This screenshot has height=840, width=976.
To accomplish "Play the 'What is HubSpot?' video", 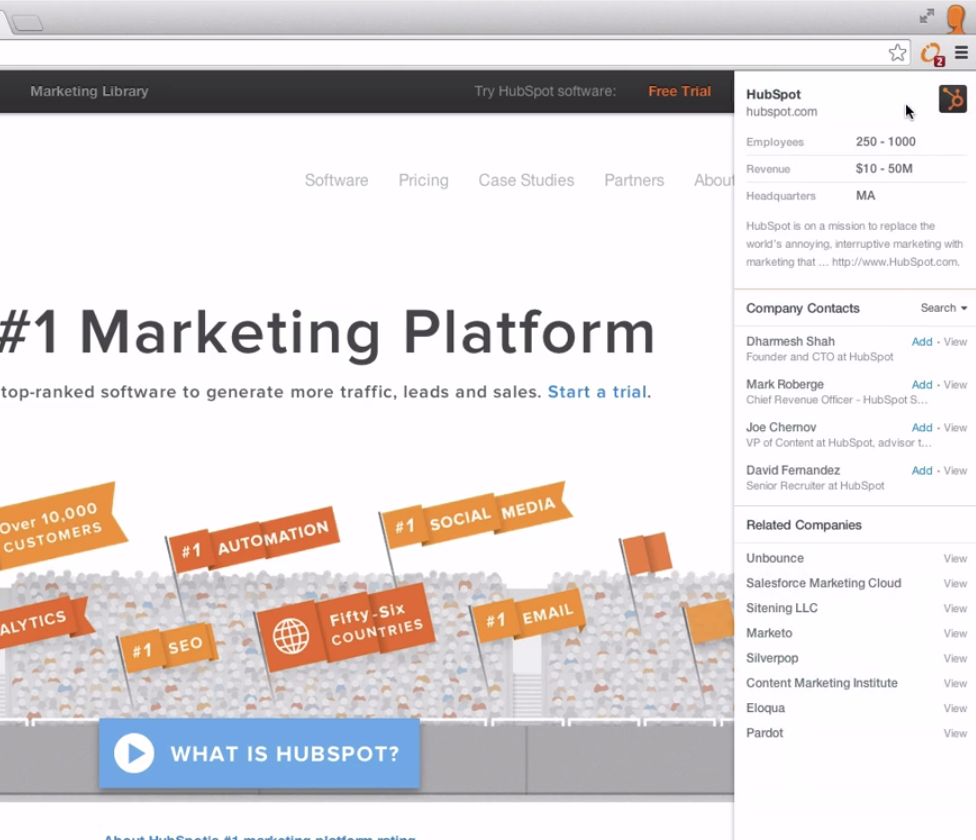I will click(x=260, y=754).
